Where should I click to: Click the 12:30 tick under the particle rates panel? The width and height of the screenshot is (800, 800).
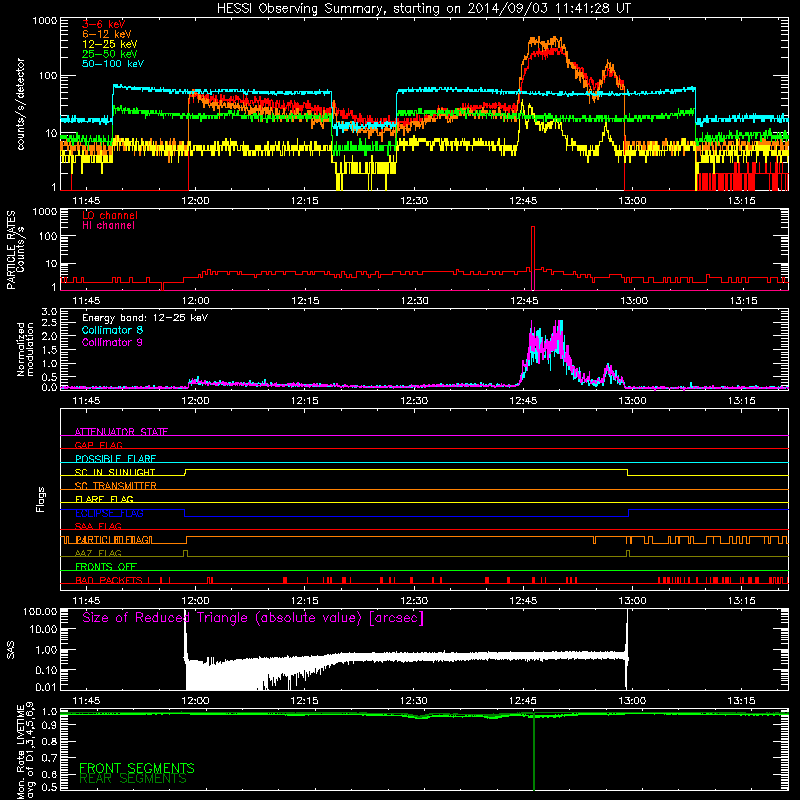coord(414,301)
